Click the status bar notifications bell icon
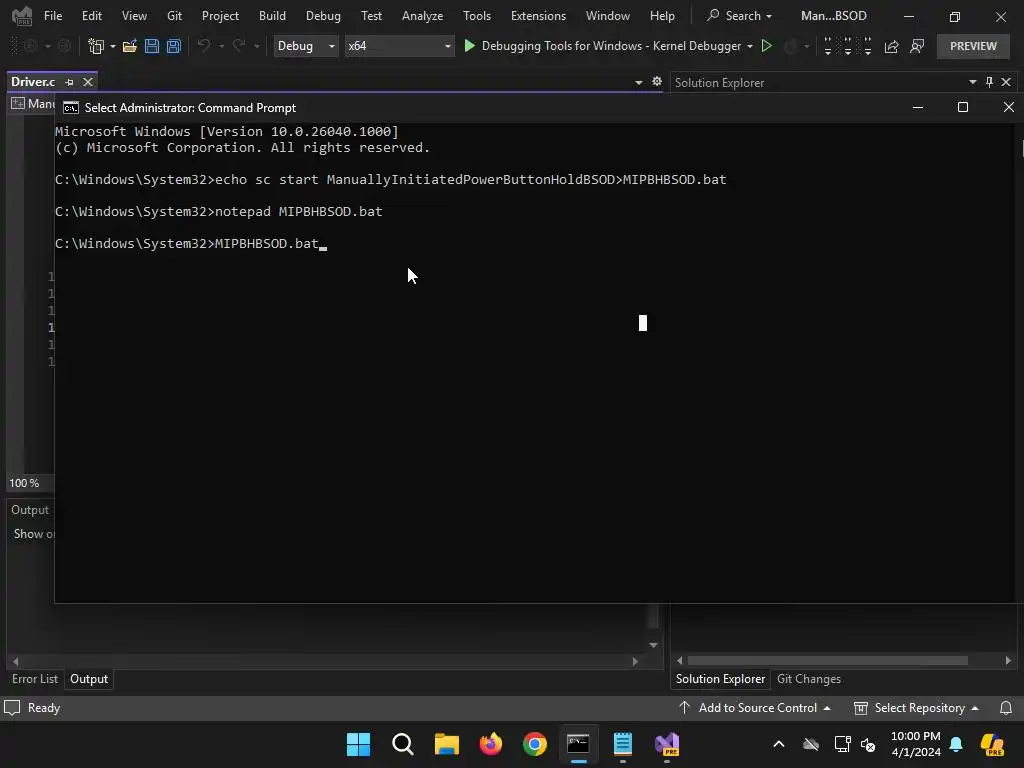Image resolution: width=1024 pixels, height=768 pixels. click(1006, 708)
